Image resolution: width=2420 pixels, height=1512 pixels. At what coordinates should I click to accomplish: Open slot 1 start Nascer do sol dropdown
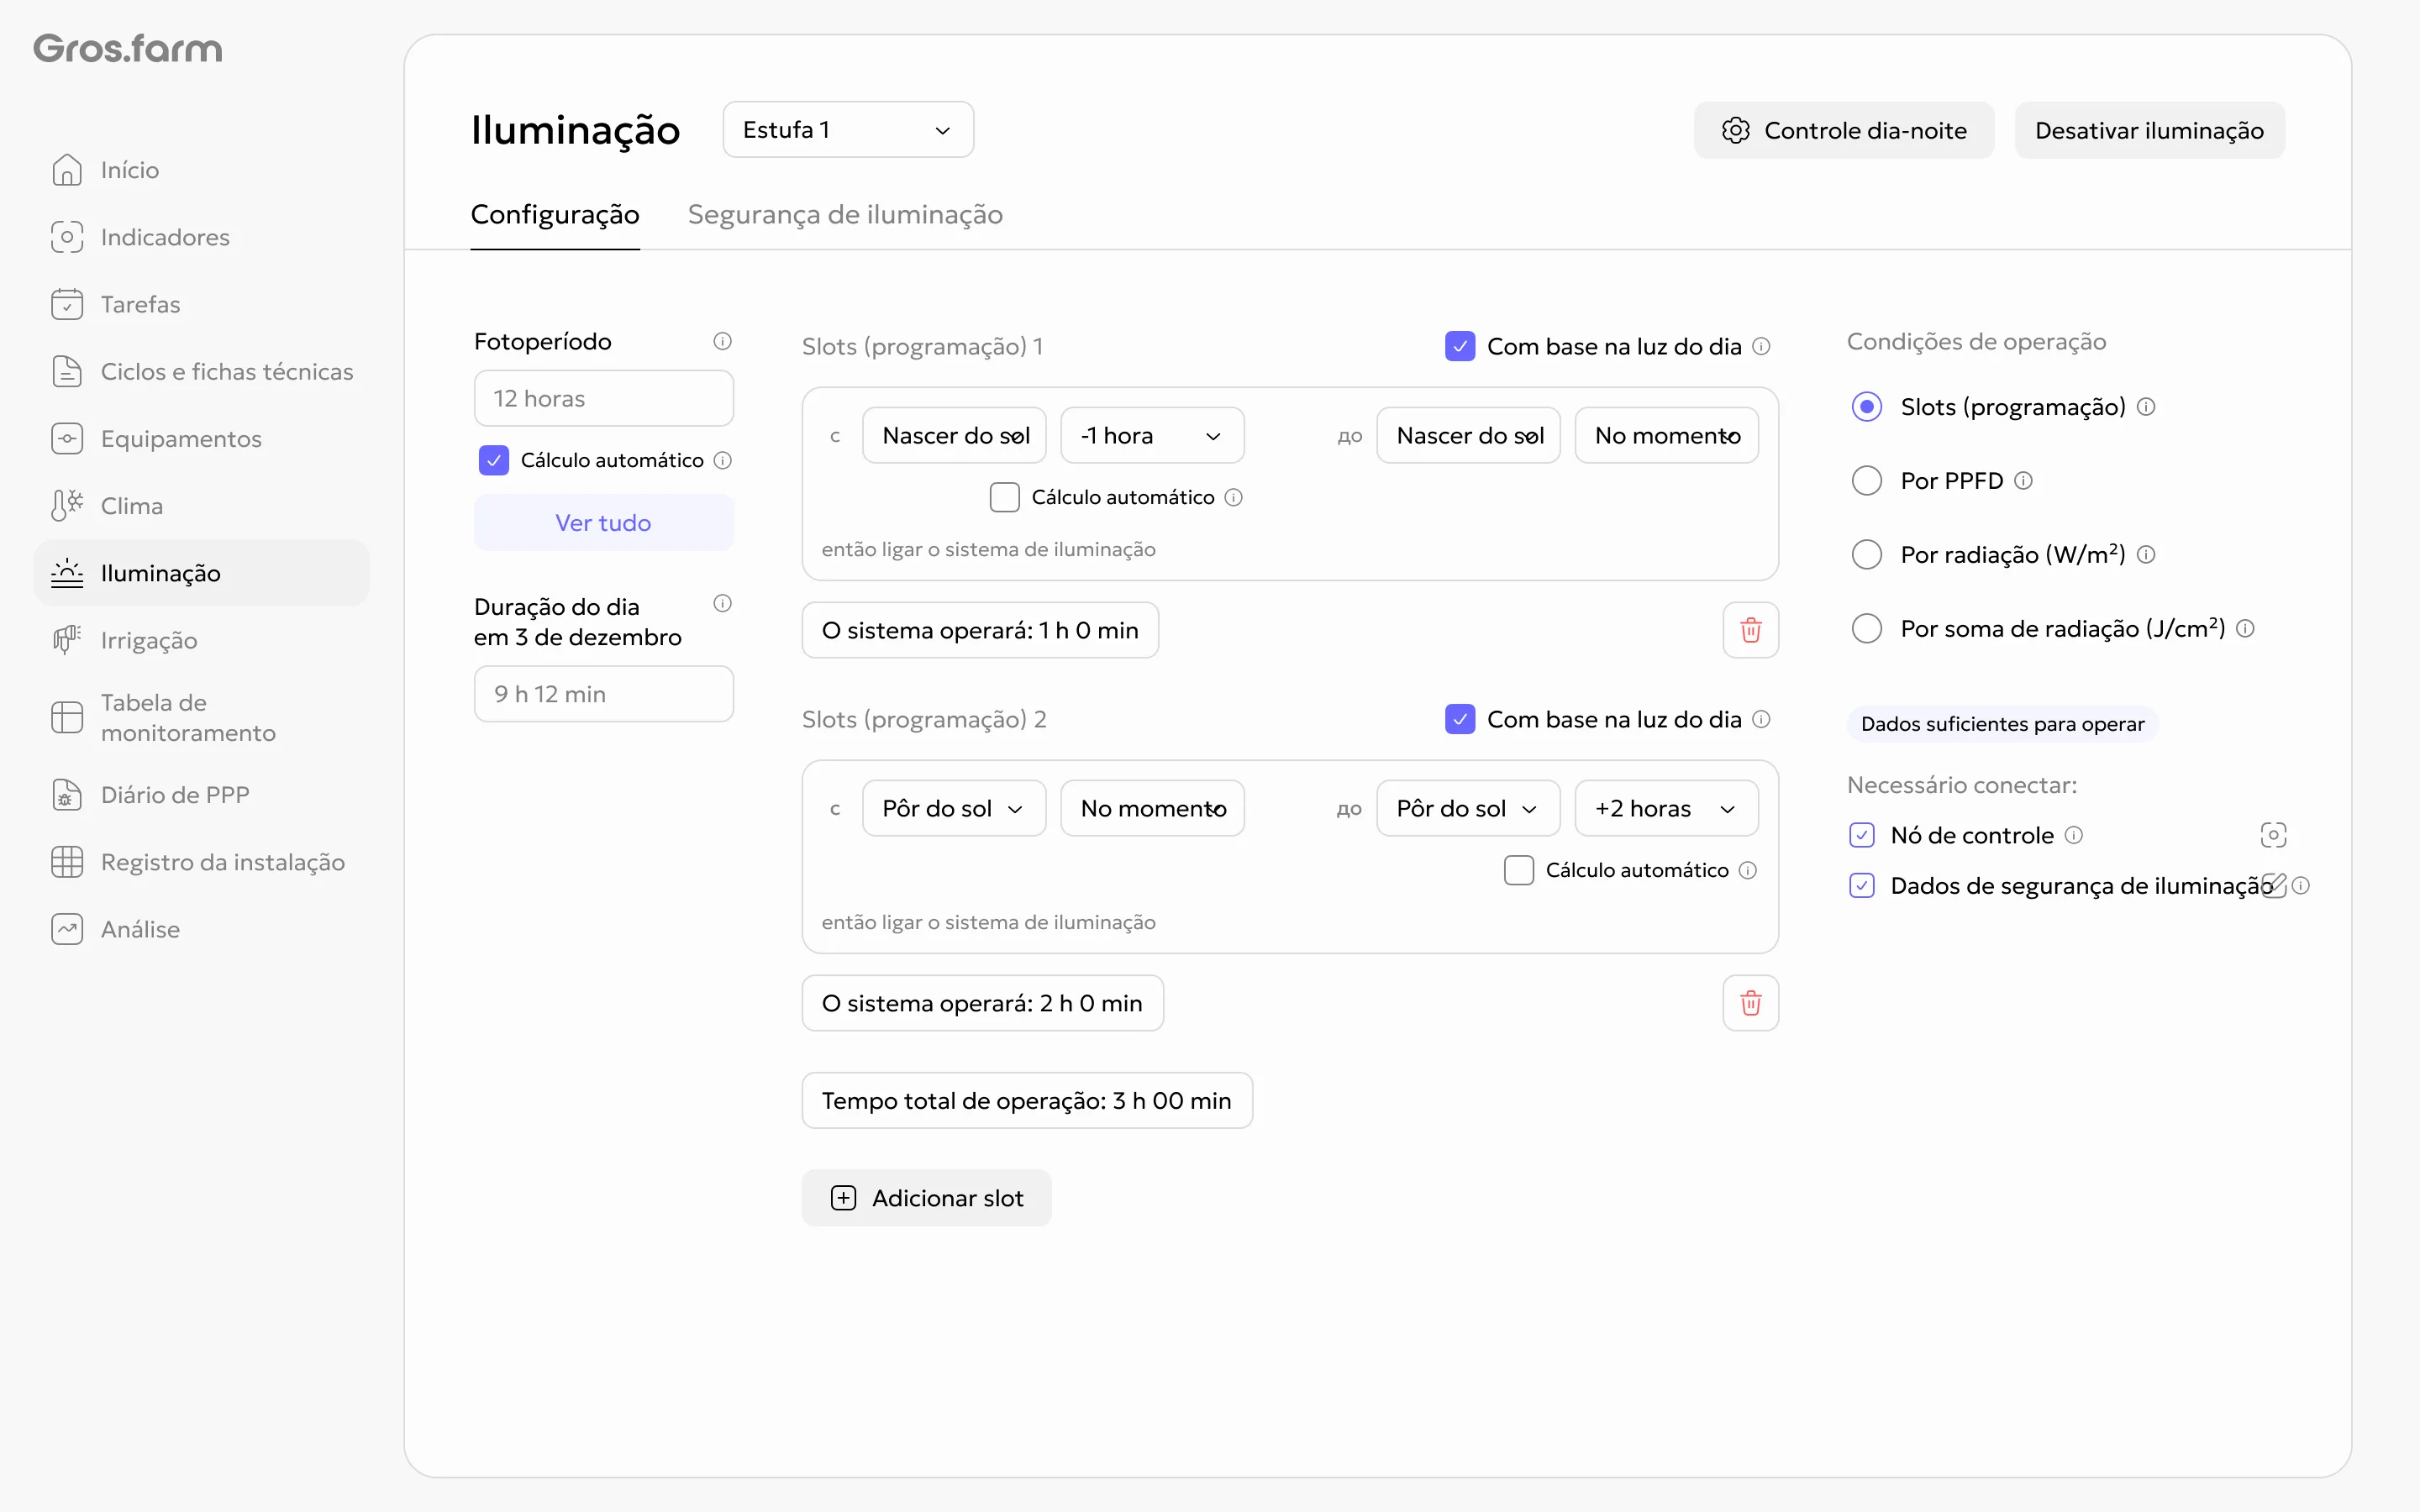click(954, 435)
